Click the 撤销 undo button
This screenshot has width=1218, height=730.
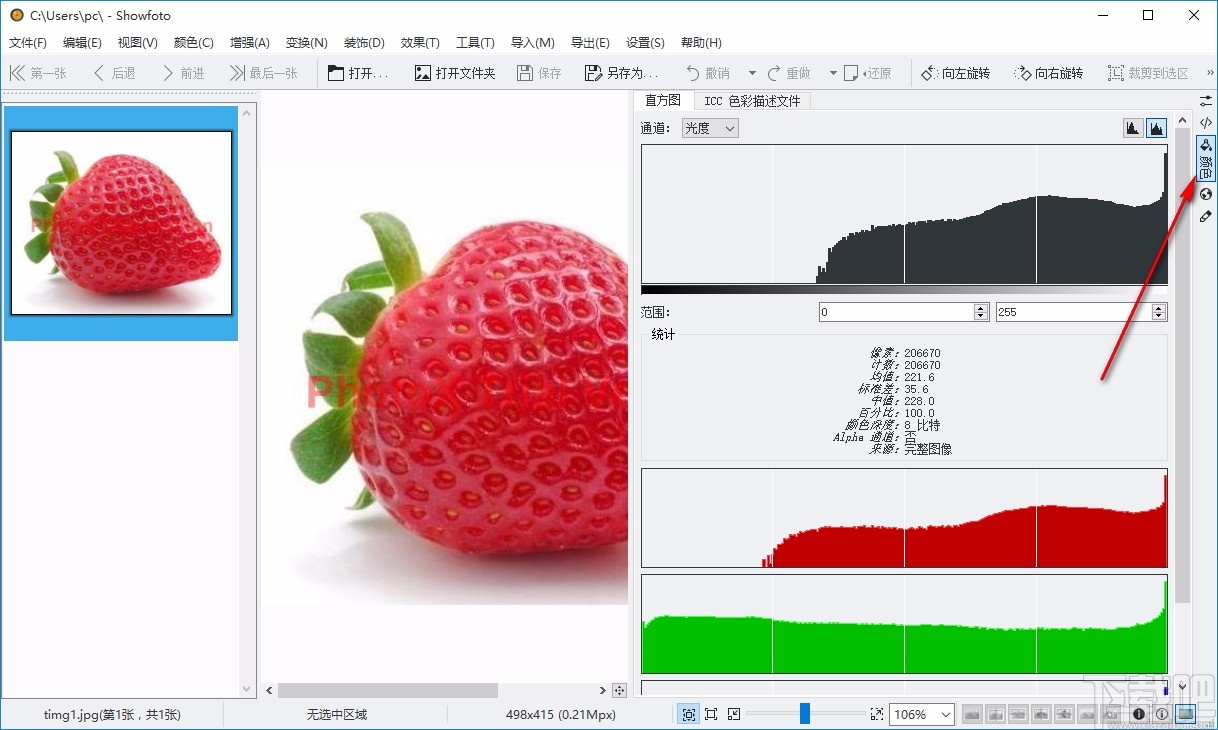coord(708,73)
